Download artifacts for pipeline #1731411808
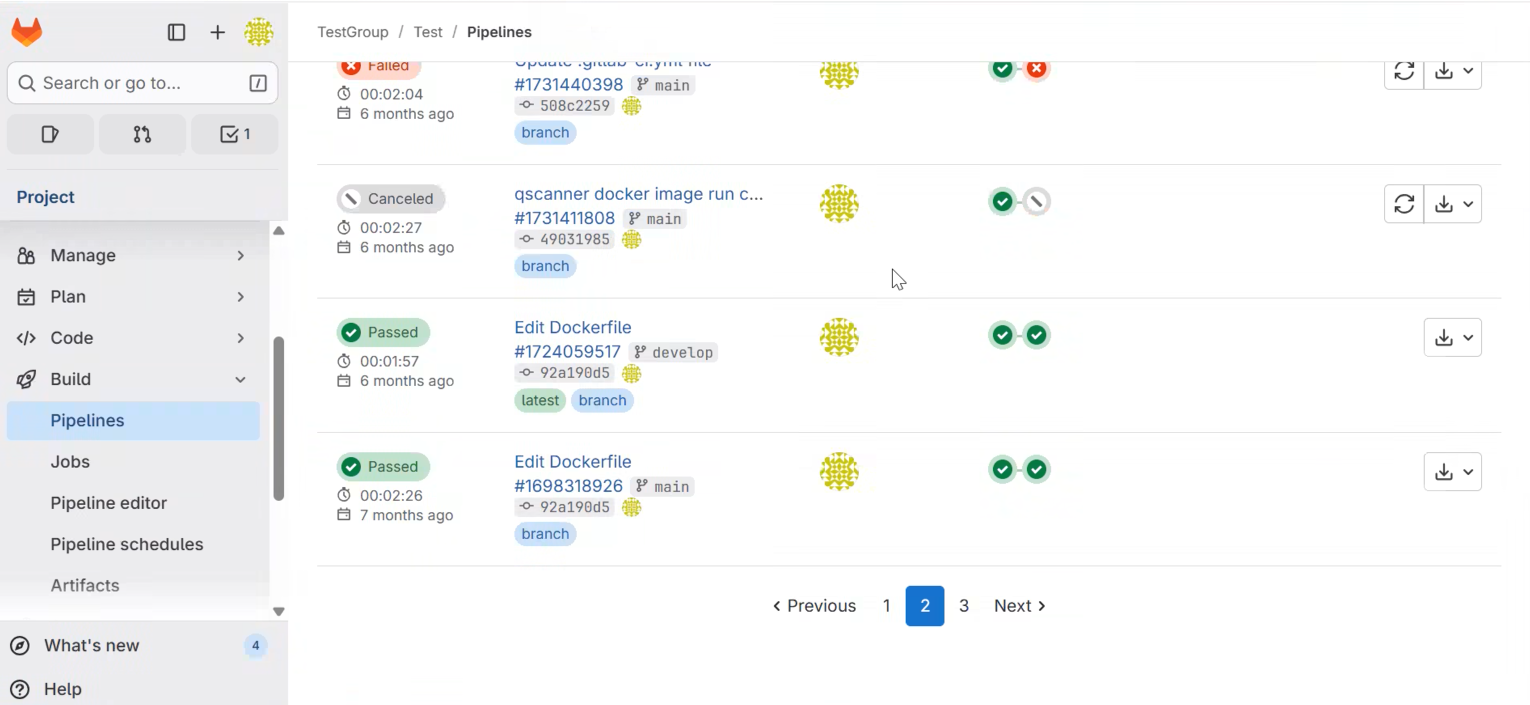The image size is (1530, 705). [1453, 204]
